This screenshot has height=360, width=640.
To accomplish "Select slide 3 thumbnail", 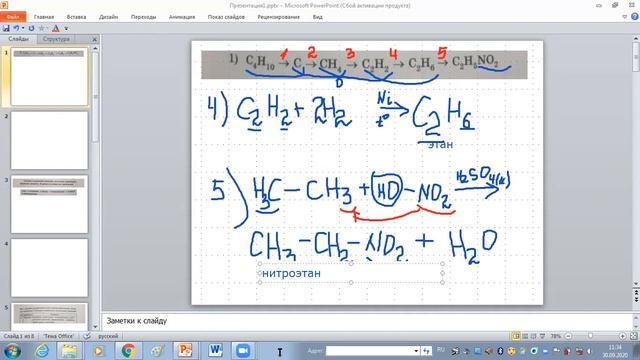I will (49, 204).
